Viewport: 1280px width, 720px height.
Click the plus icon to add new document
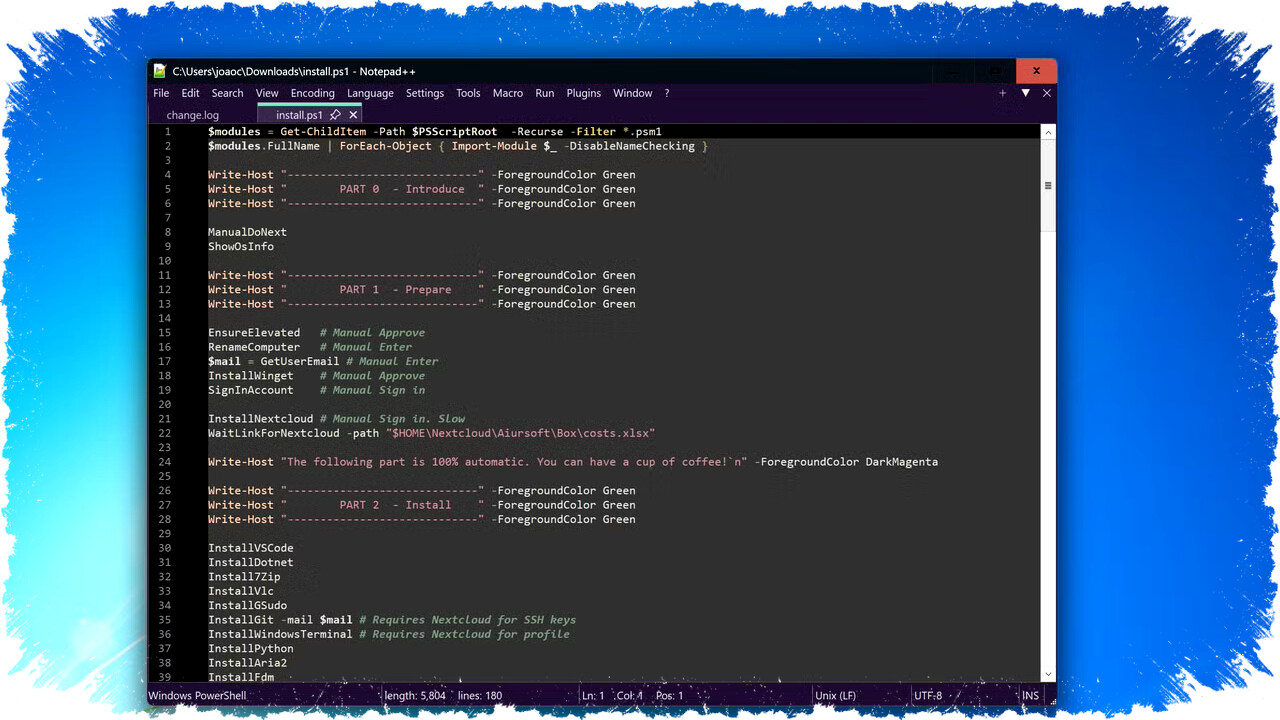click(x=1002, y=93)
